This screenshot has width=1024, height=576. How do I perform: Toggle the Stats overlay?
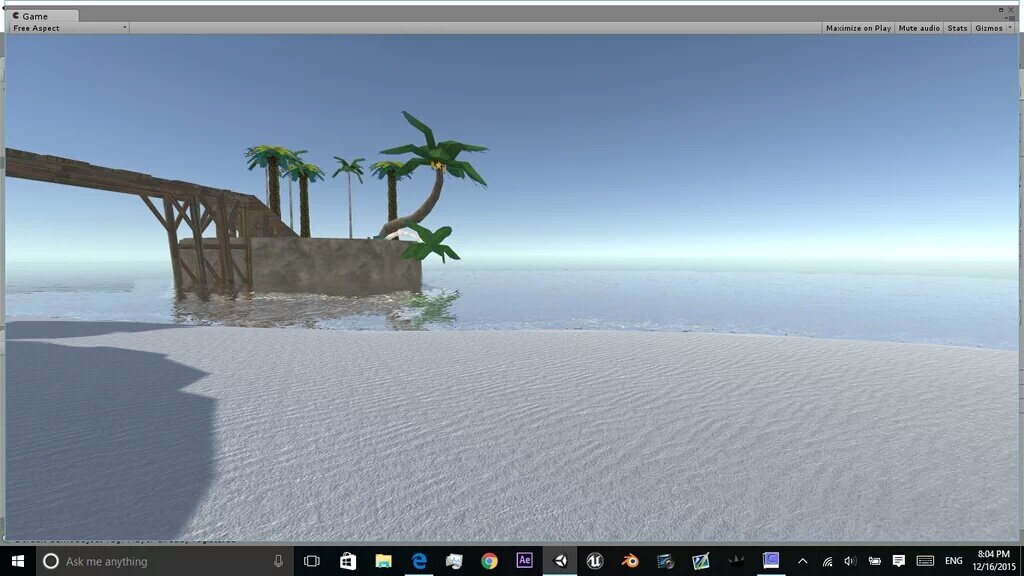[x=957, y=28]
